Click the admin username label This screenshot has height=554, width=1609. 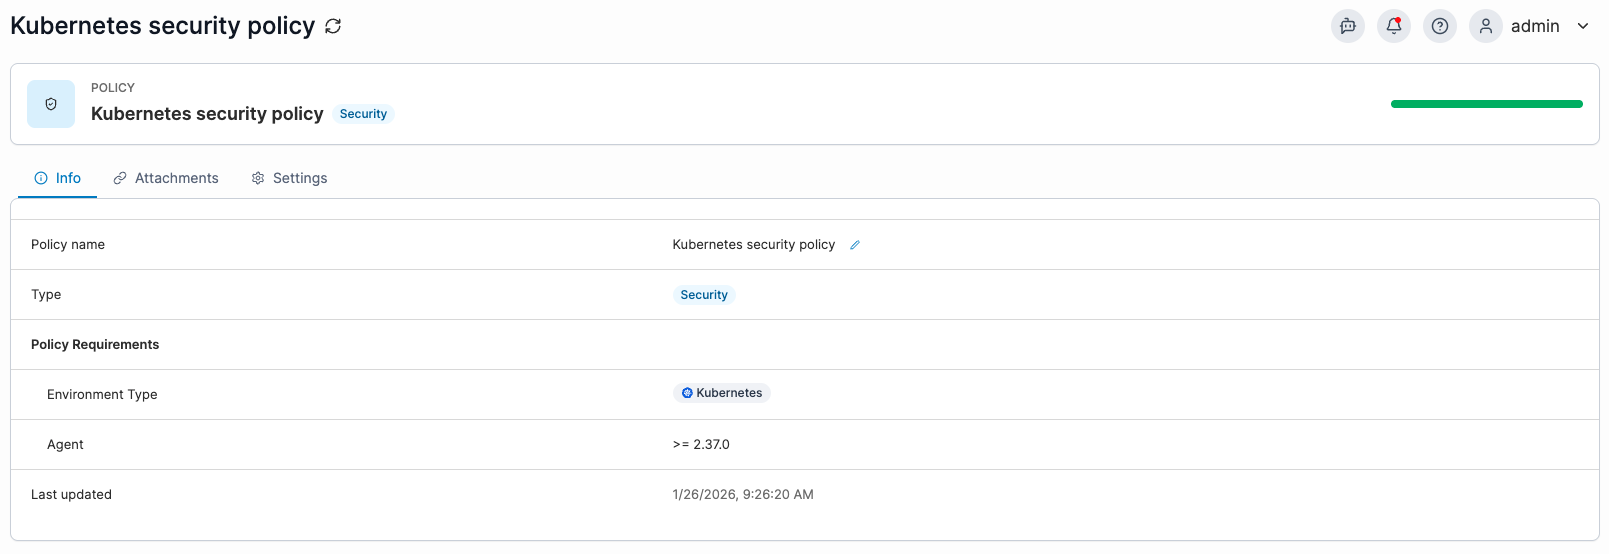(1534, 26)
